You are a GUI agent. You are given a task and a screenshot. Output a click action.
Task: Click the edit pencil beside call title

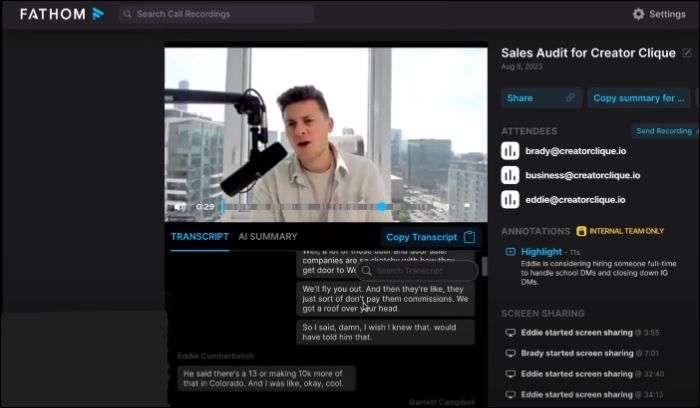687,53
